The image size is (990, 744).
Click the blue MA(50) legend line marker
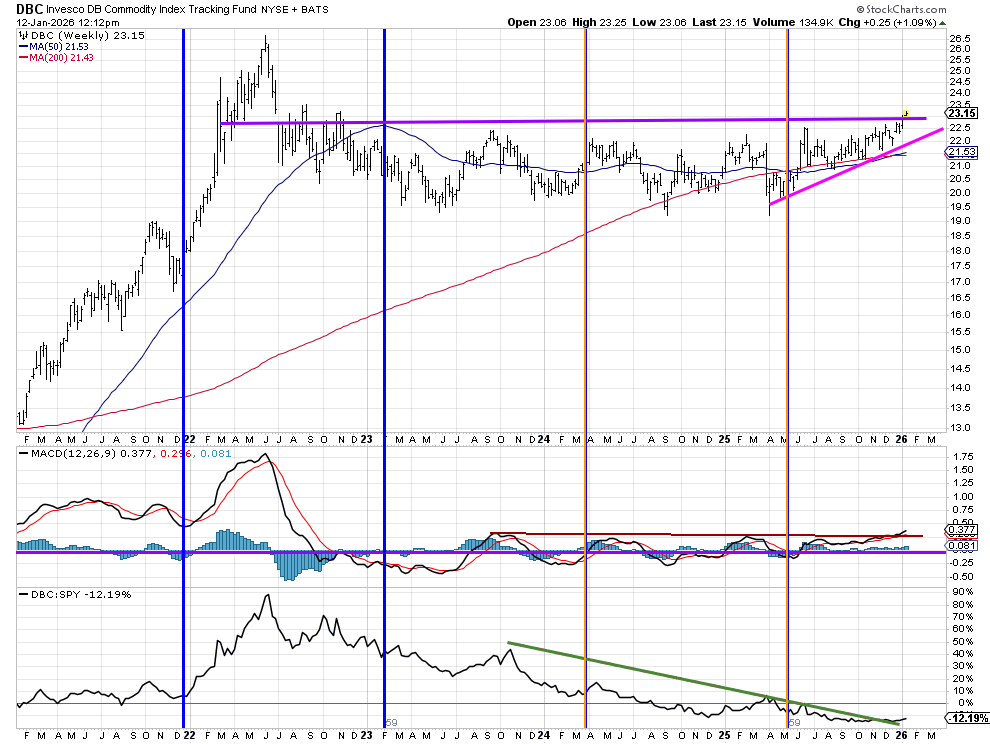[23, 46]
